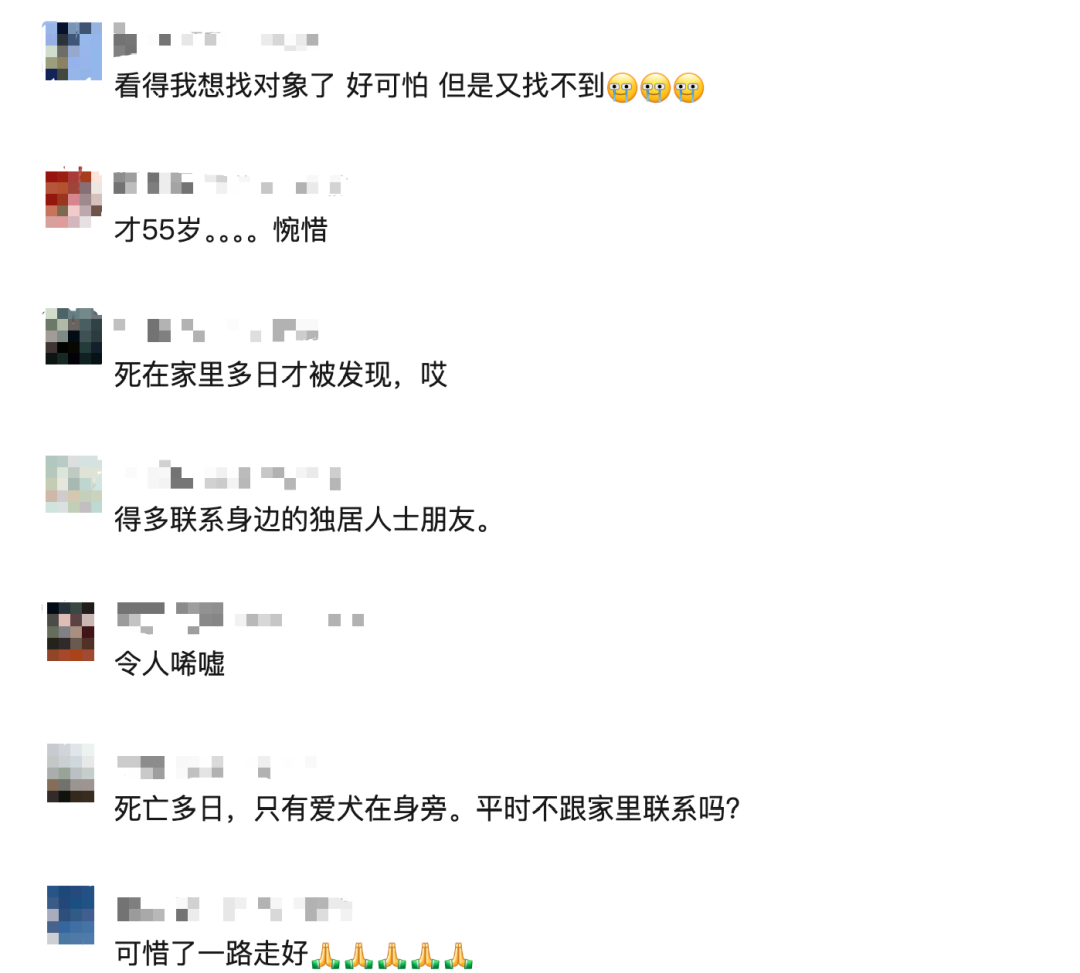Select comment '得多联系身边的独居人士朋友。'
1080x973 pixels.
(302, 519)
